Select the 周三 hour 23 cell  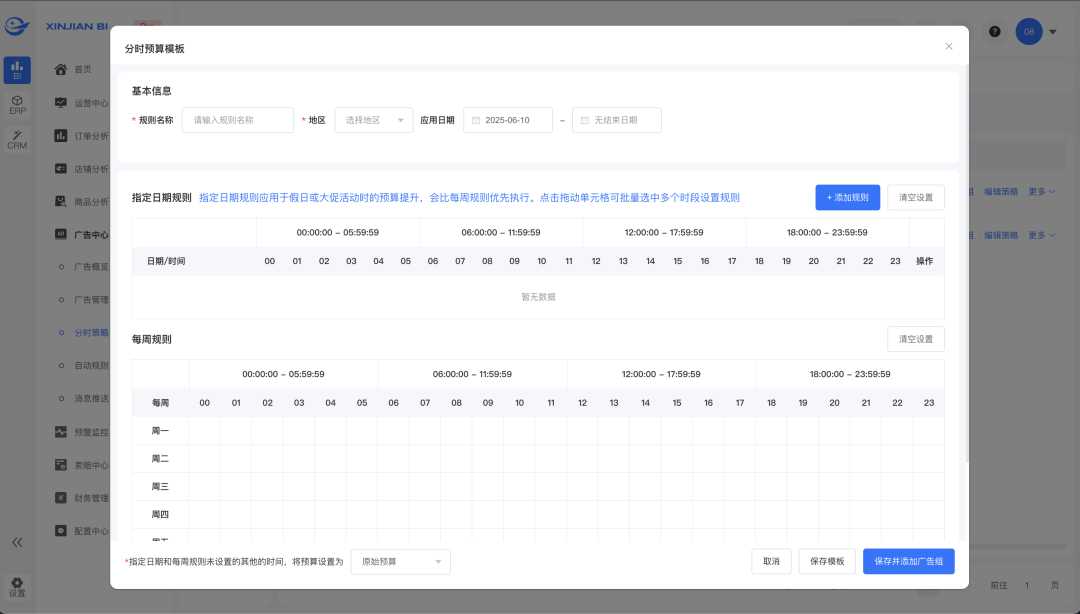point(928,487)
